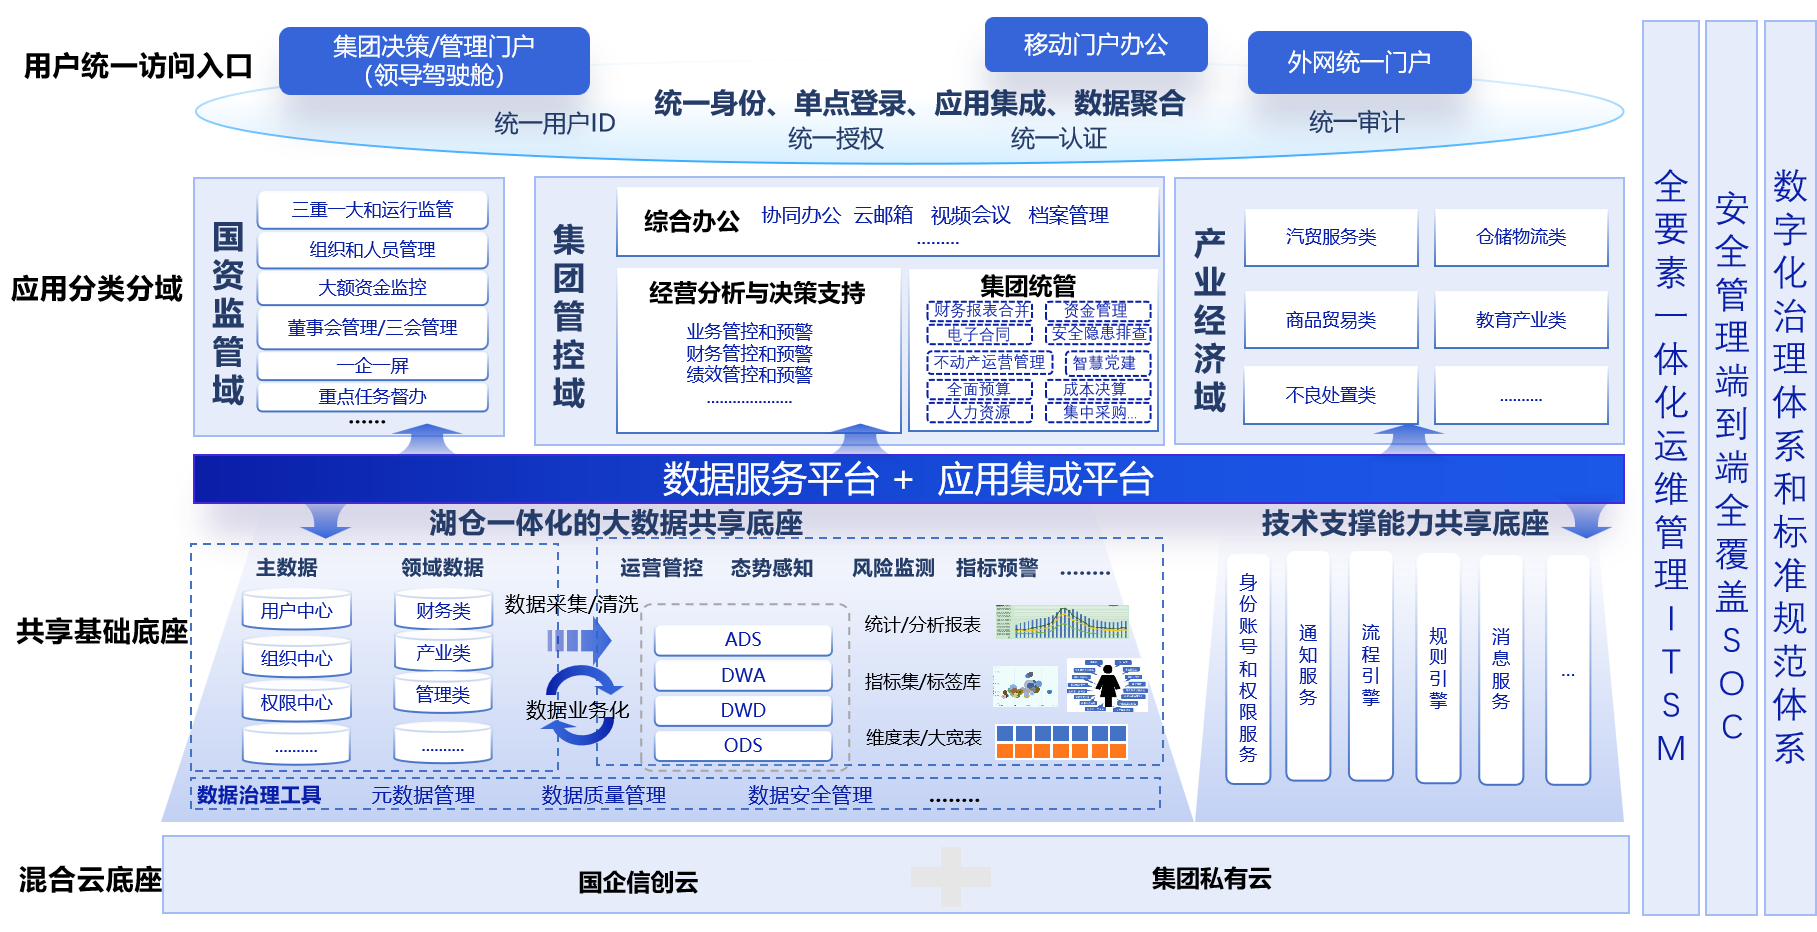Click the 管理类 data cylinder
Image resolution: width=1817 pixels, height=932 pixels.
(x=443, y=694)
